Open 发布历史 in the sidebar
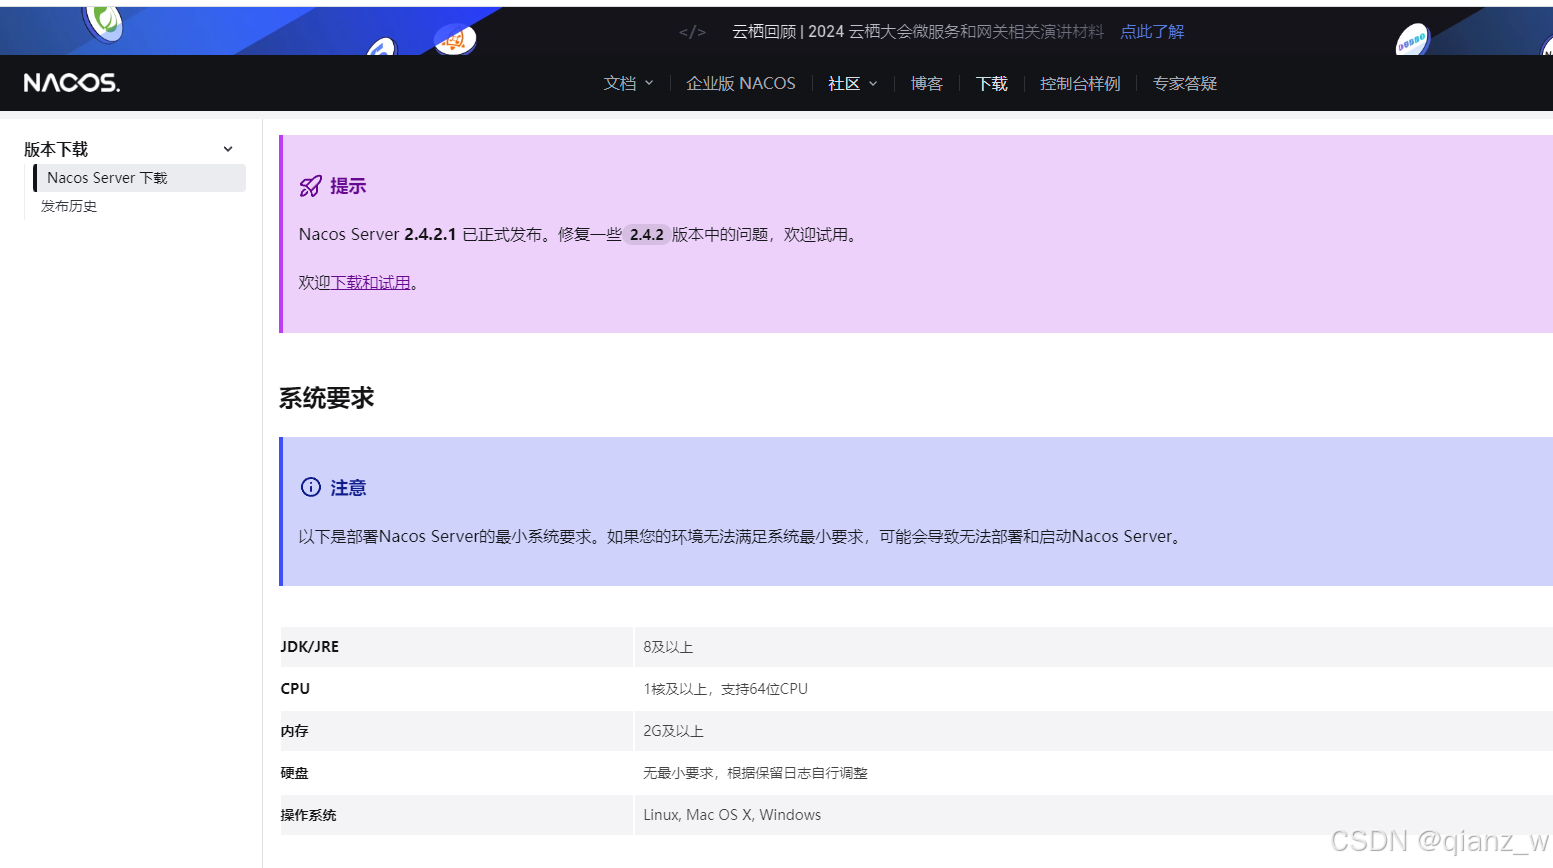 click(x=69, y=206)
